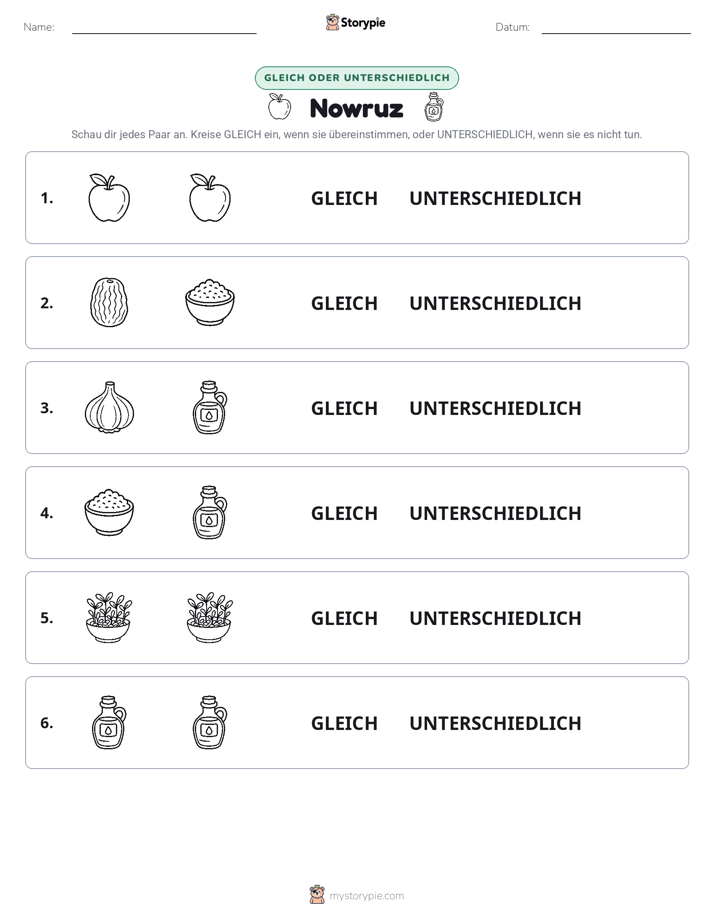Viewport: 714px width, 924px height.
Task: Select GLEICH for row 1
Action: [x=344, y=199]
